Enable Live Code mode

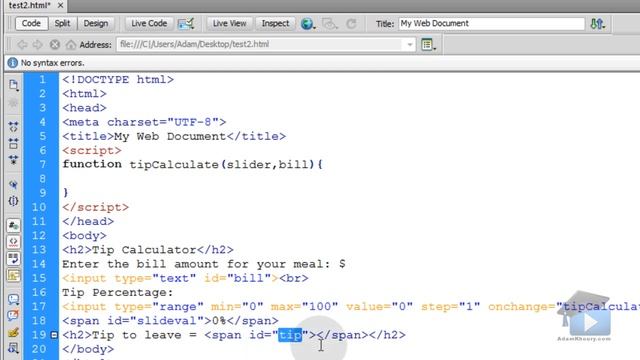tap(149, 23)
